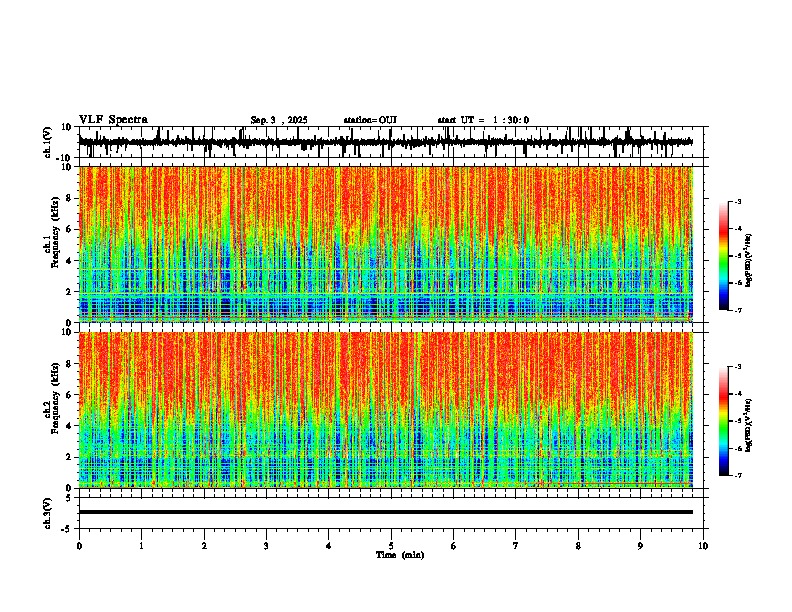Click the "ch.3(V)" axis label
The image size is (792, 612).
click(x=48, y=513)
